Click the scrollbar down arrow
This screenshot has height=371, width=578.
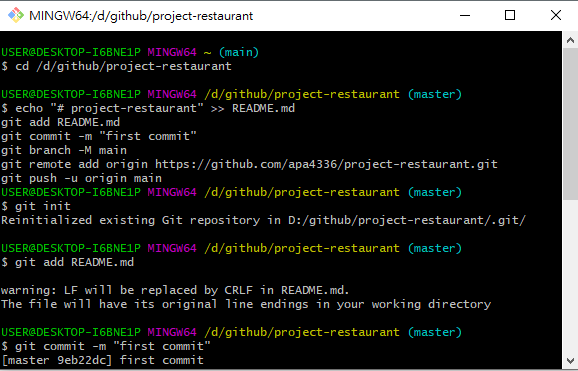click(570, 360)
